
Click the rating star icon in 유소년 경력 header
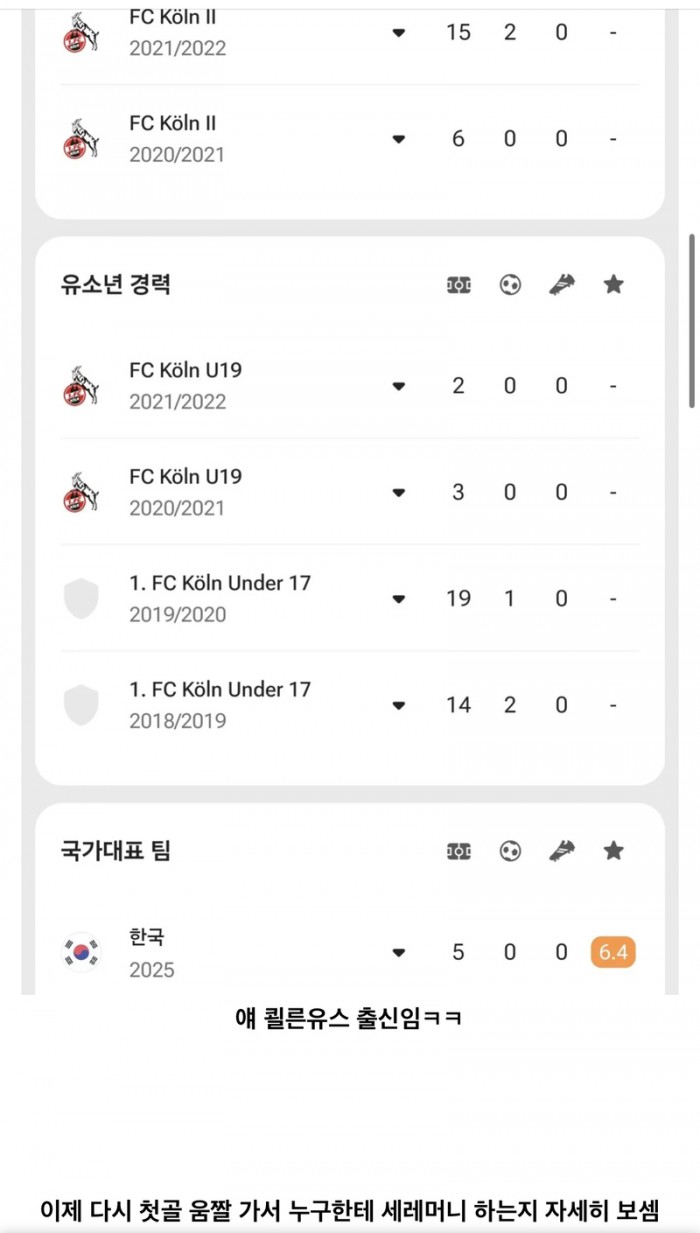coord(613,285)
